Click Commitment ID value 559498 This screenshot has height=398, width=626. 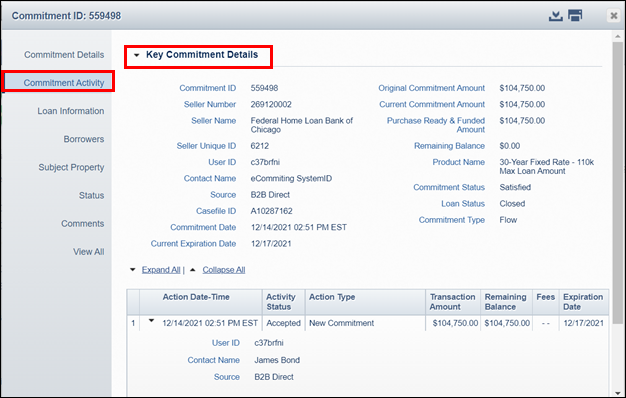click(264, 88)
